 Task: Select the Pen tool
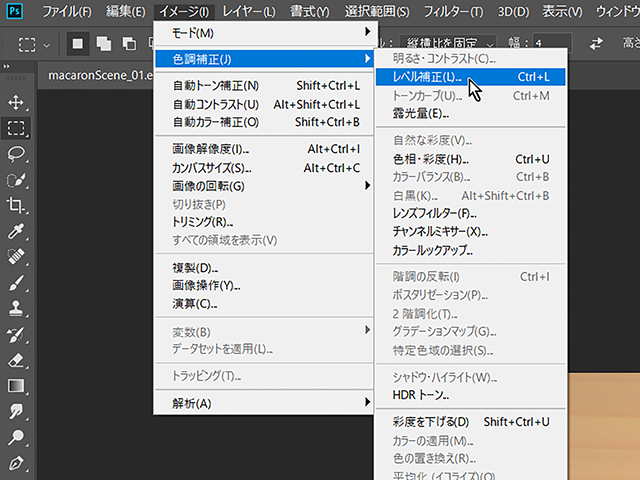pos(16,463)
